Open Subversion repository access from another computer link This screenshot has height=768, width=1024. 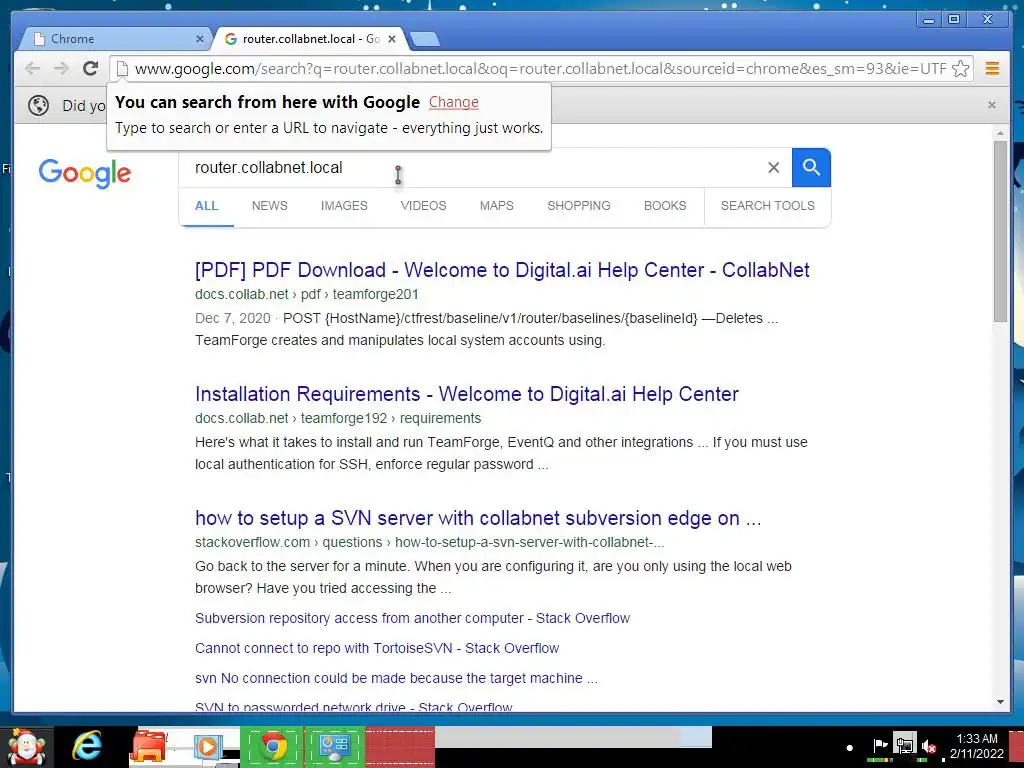[412, 618]
